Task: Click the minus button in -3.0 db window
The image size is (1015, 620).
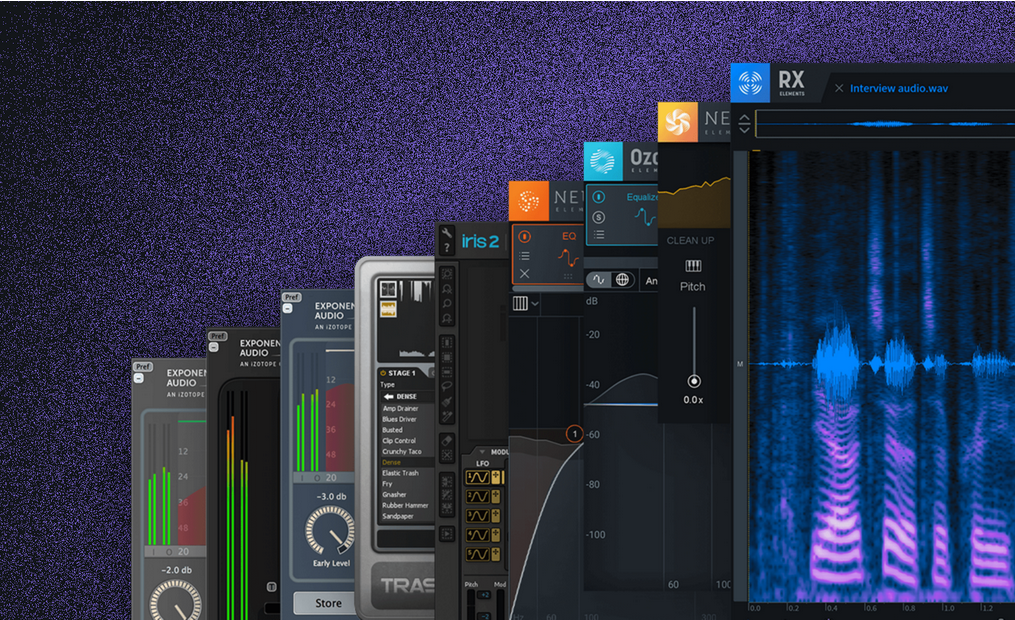Action: click(287, 309)
